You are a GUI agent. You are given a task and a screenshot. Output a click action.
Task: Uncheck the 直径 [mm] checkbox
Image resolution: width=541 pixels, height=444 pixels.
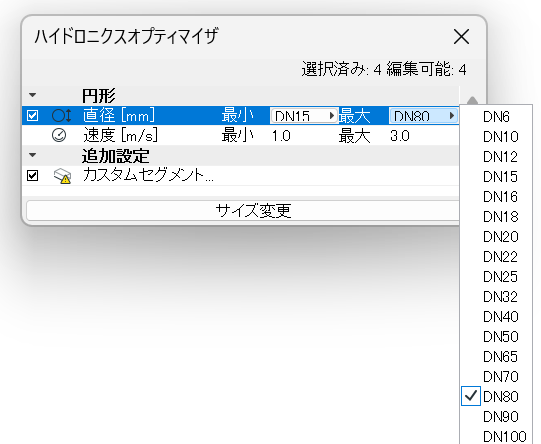click(32, 115)
